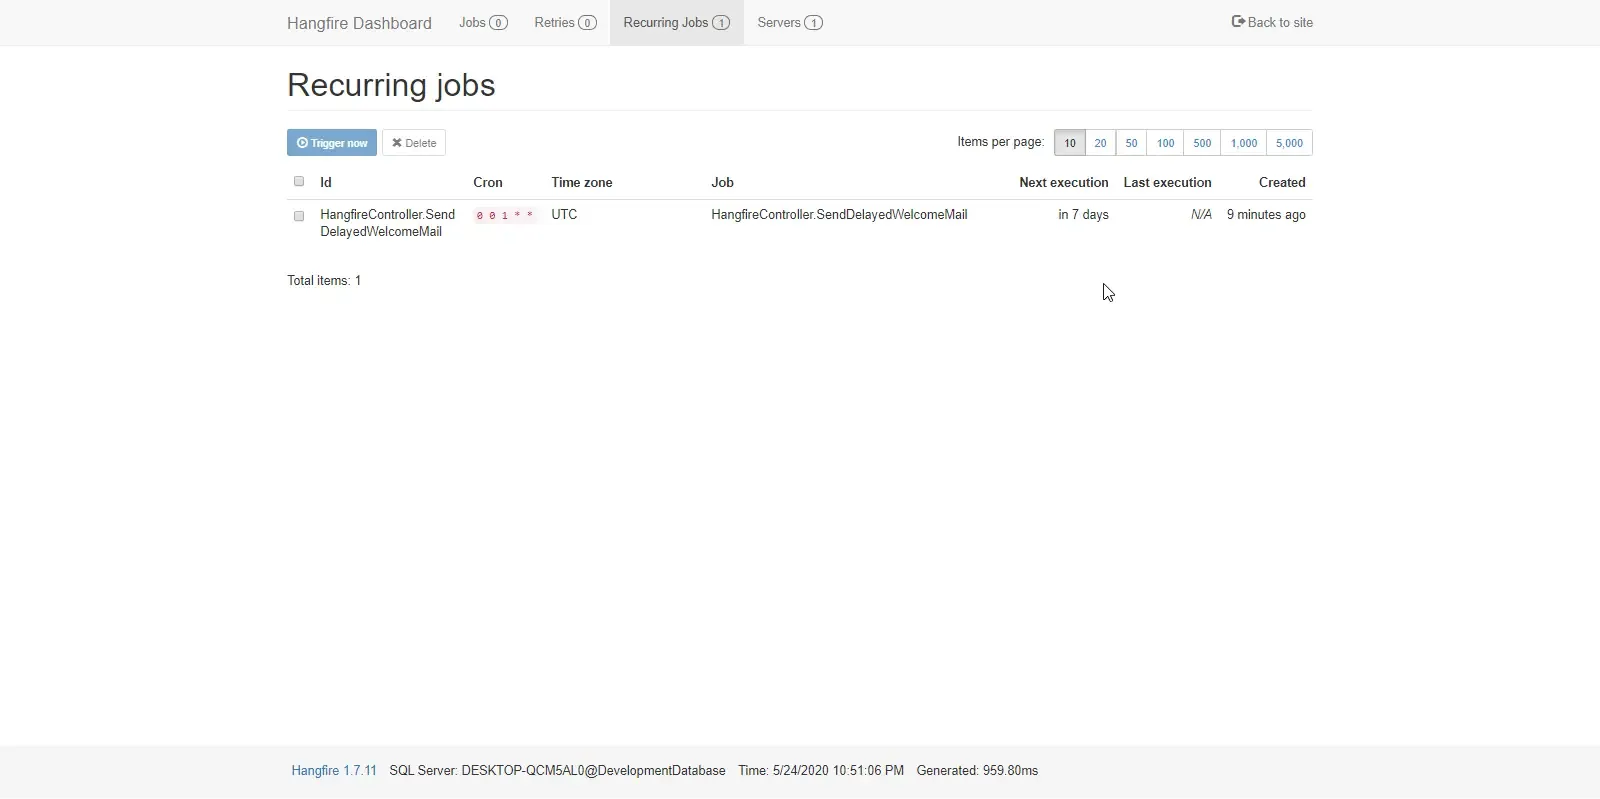Check the SendDelayedWelcomeMail job row checkbox
The height and width of the screenshot is (799, 1600).
(299, 216)
